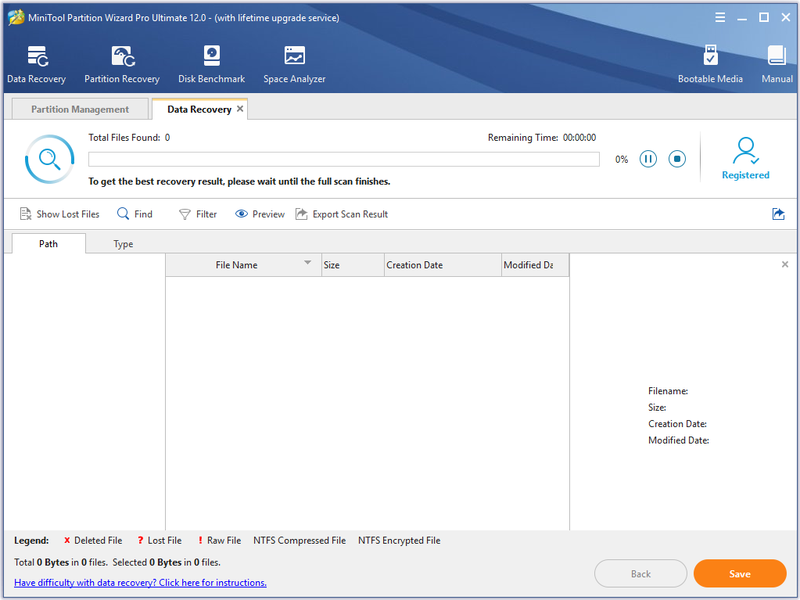Image resolution: width=800 pixels, height=600 pixels.
Task: Open the Data Recovery tool icon
Action: 37,56
